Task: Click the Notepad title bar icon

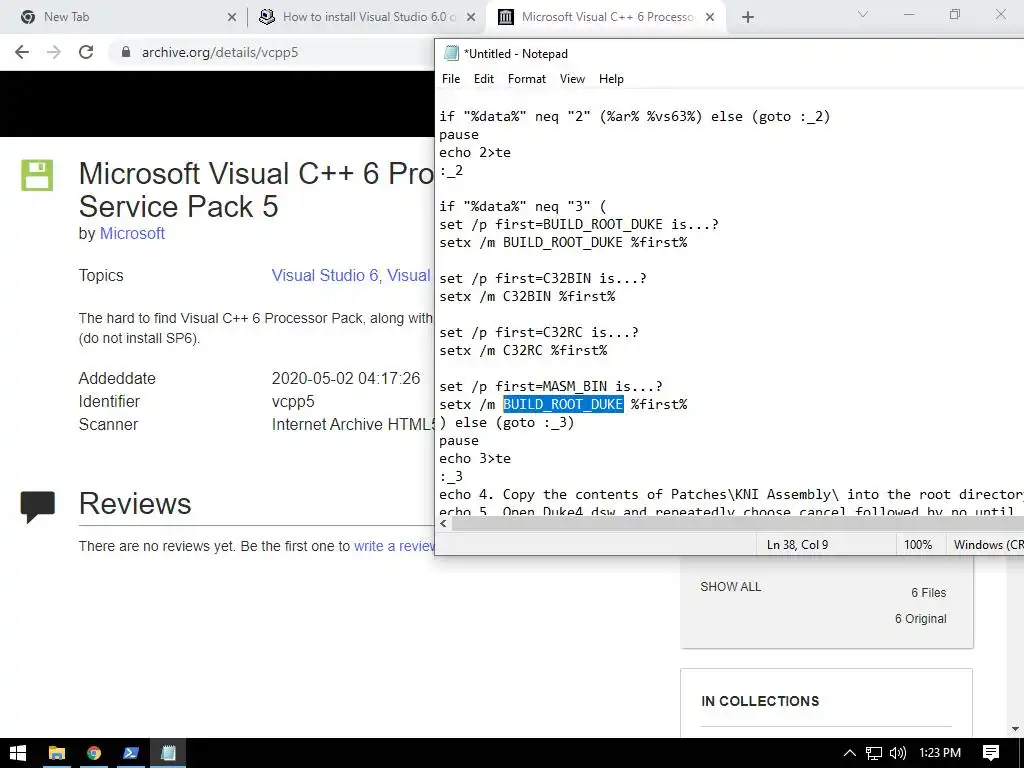Action: 450,54
